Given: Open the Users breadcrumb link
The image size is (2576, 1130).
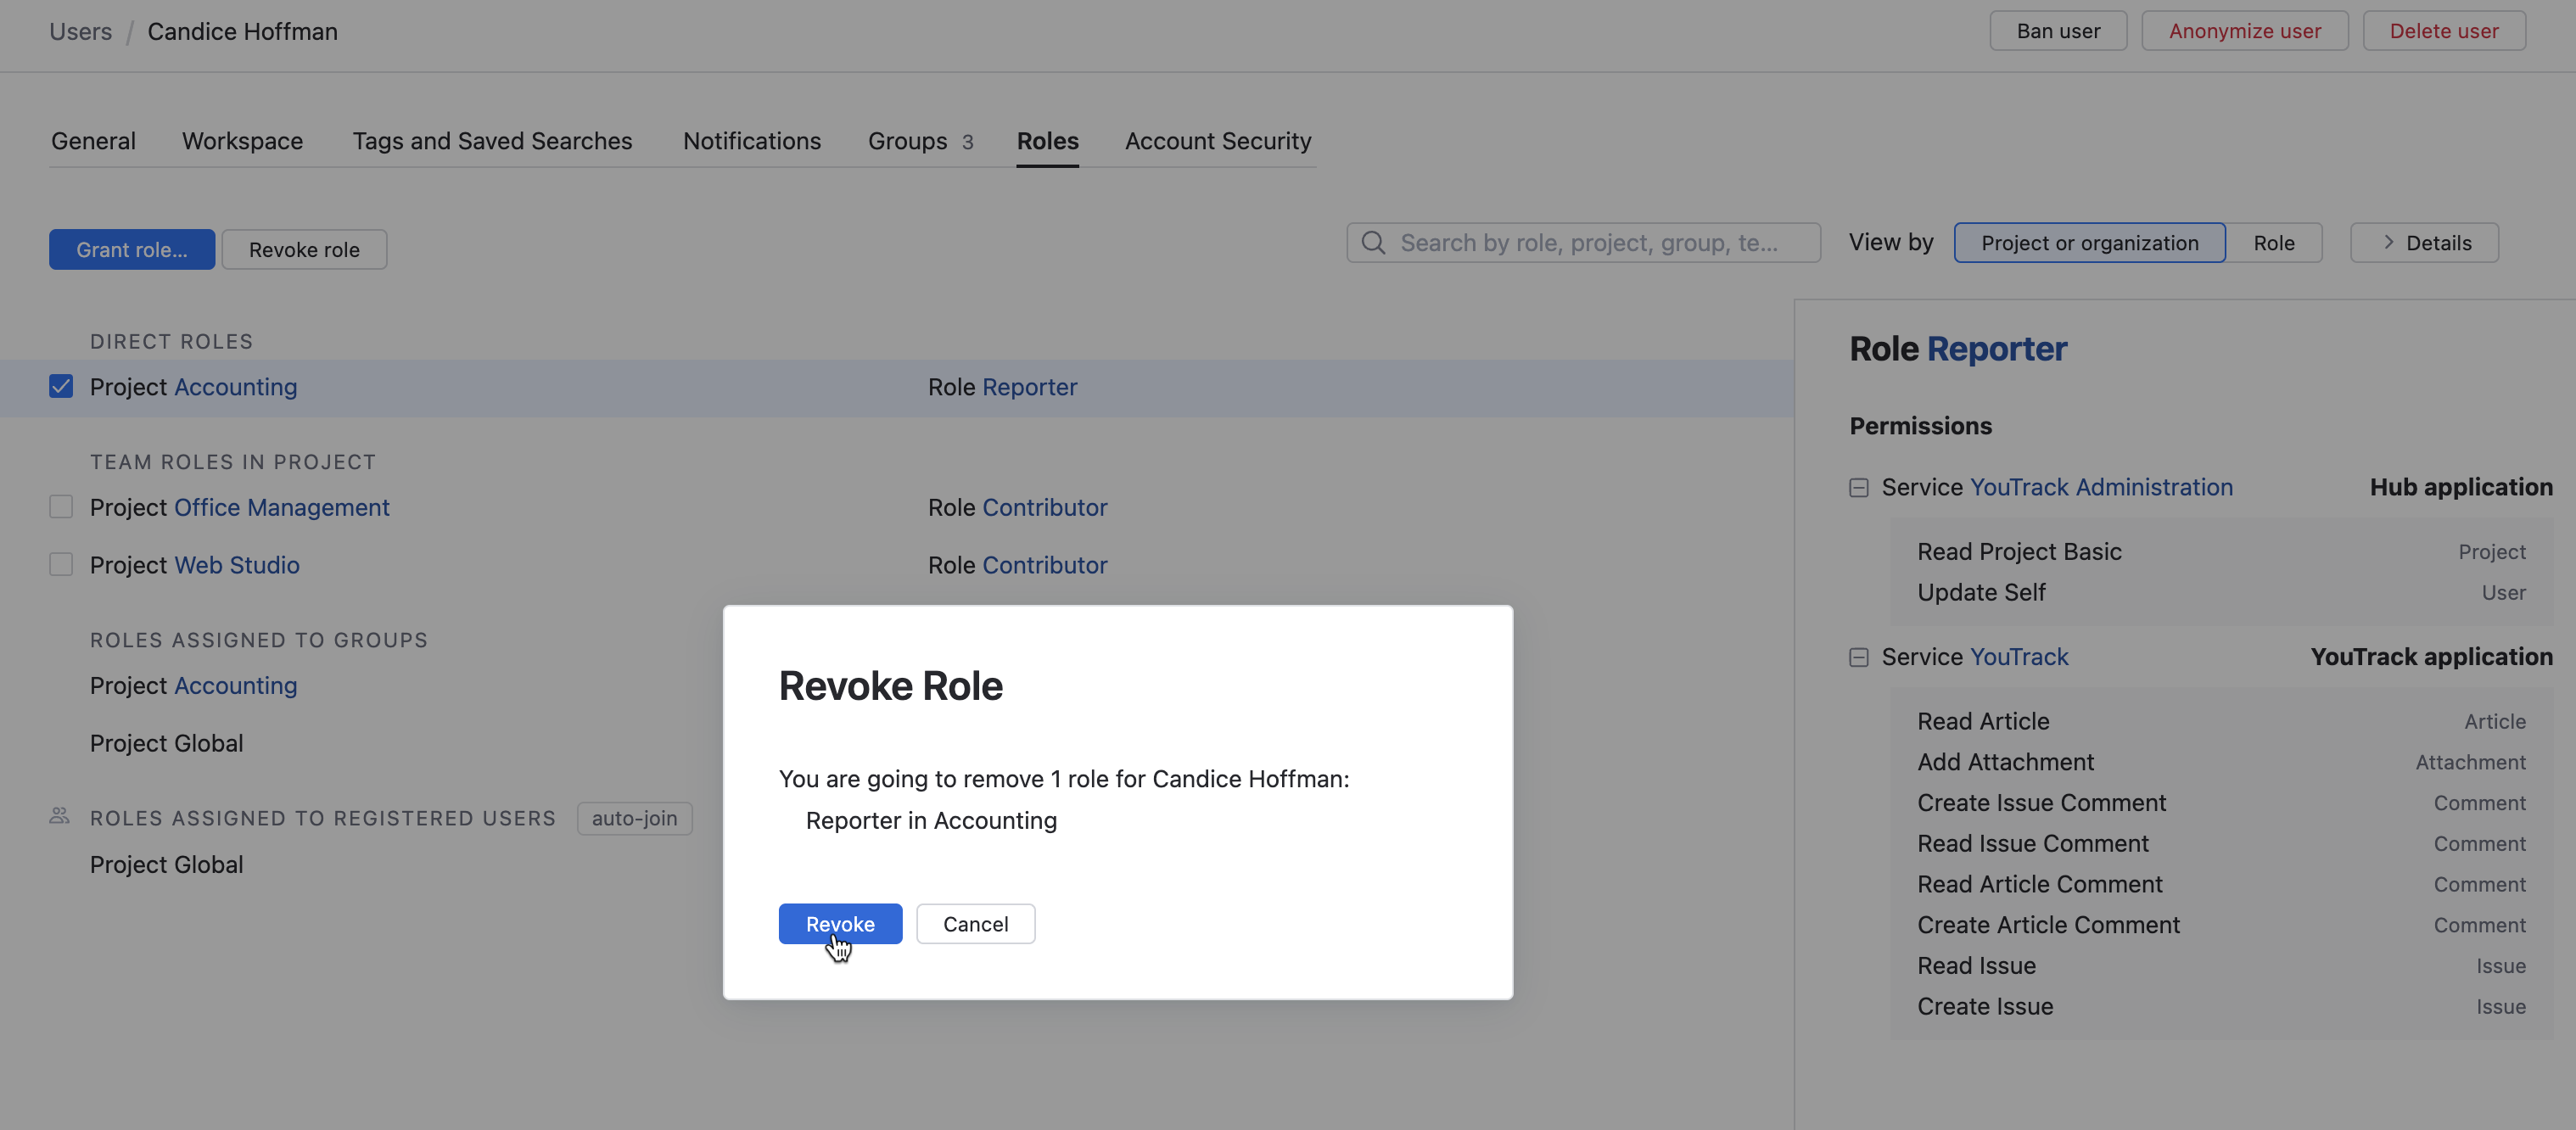Looking at the screenshot, I should tap(80, 31).
